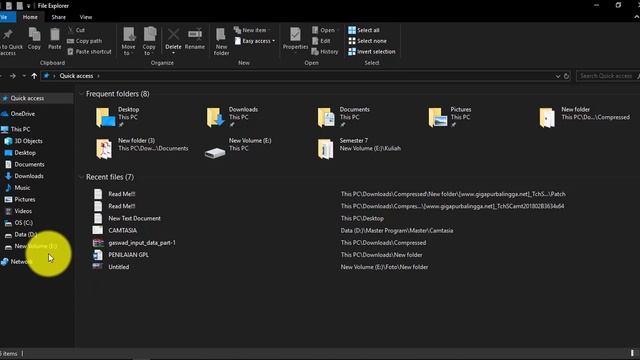Click the Properties icon in ribbon
The image size is (640, 360).
[295, 34]
